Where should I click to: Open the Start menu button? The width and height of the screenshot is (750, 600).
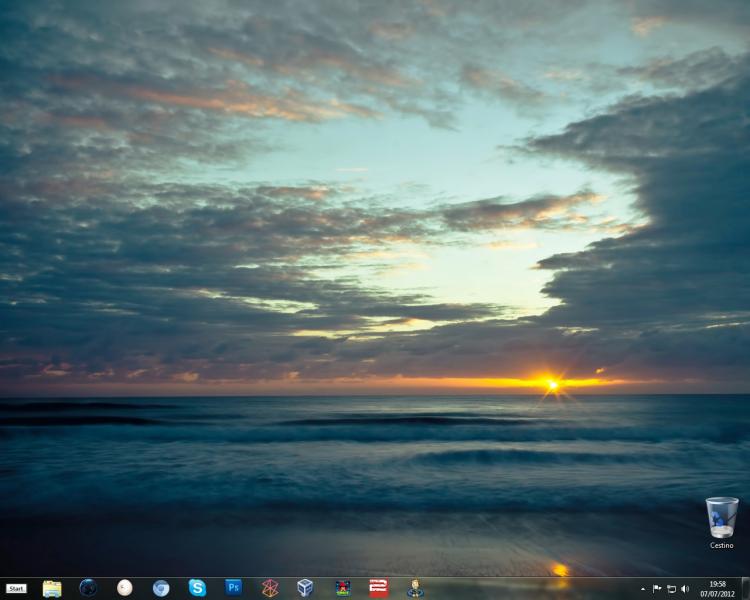[16, 589]
